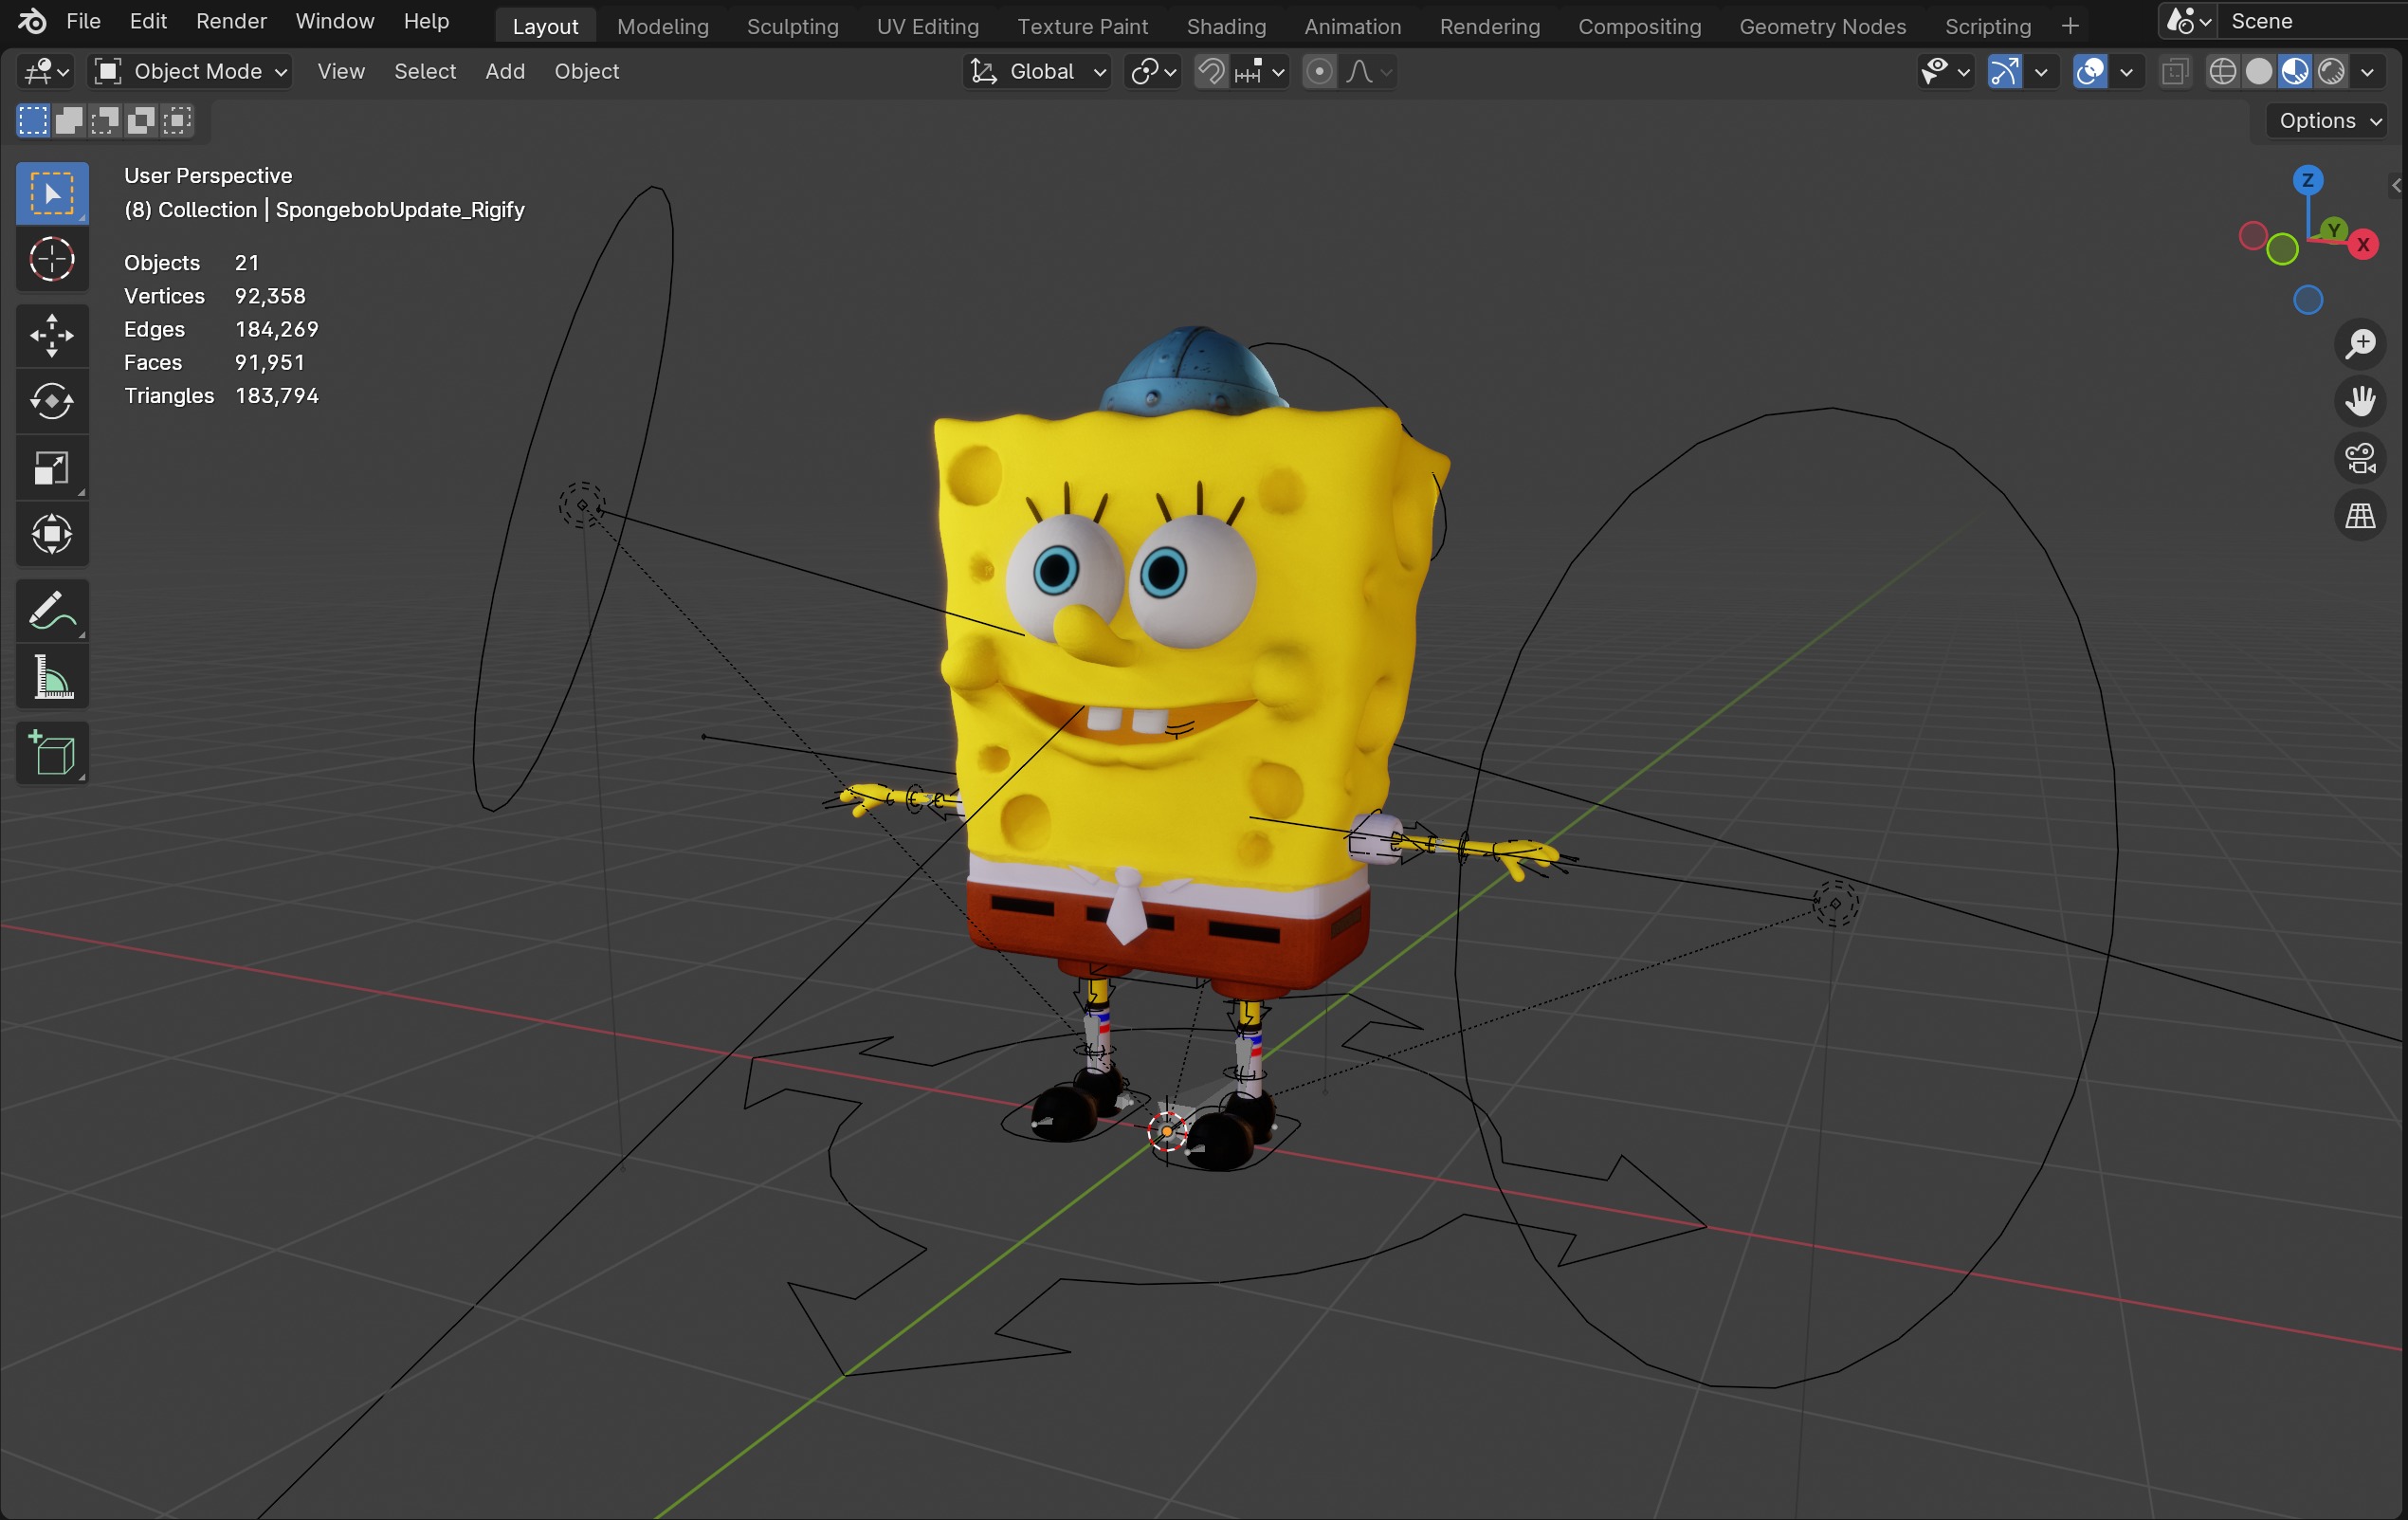This screenshot has height=1520, width=2408.
Task: Switch to Wireframe viewport shading
Action: pyautogui.click(x=2222, y=71)
